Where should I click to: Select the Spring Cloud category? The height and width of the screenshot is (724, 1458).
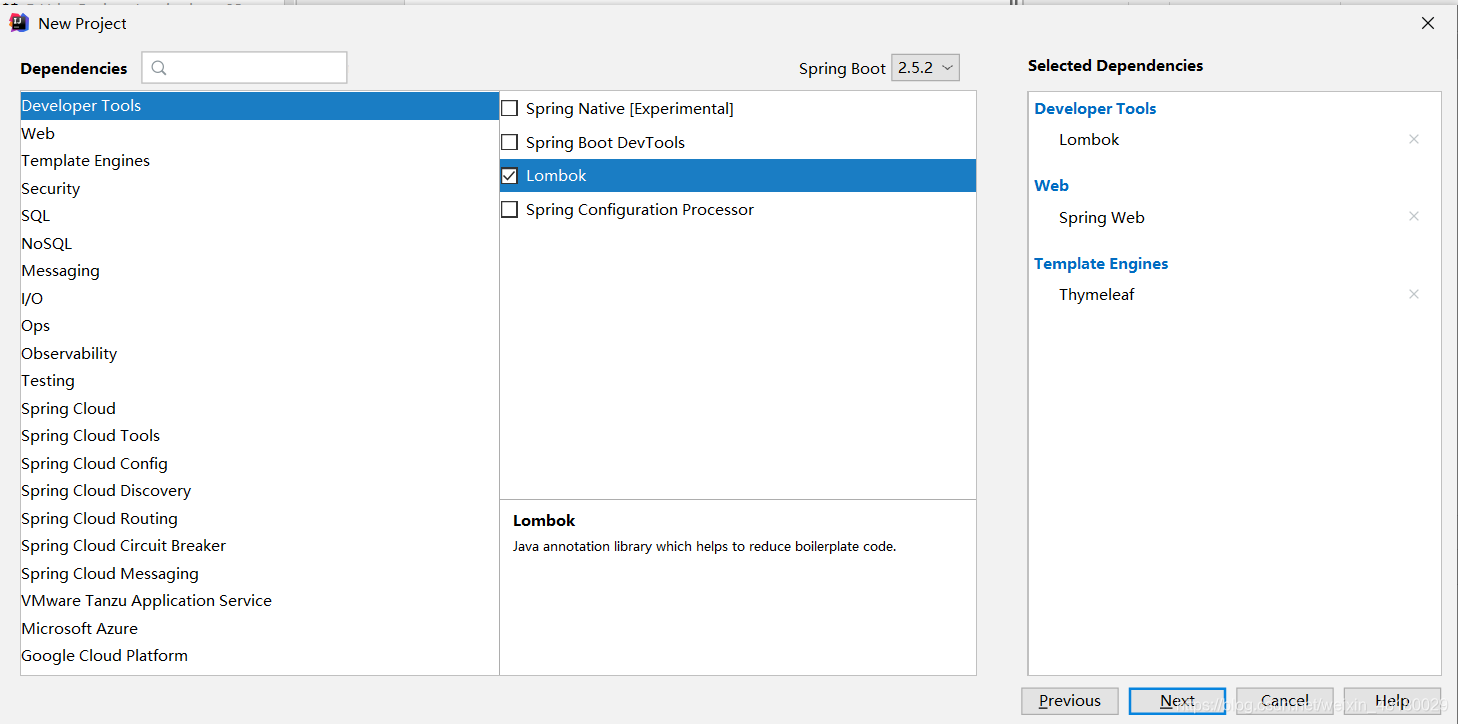tap(260, 408)
